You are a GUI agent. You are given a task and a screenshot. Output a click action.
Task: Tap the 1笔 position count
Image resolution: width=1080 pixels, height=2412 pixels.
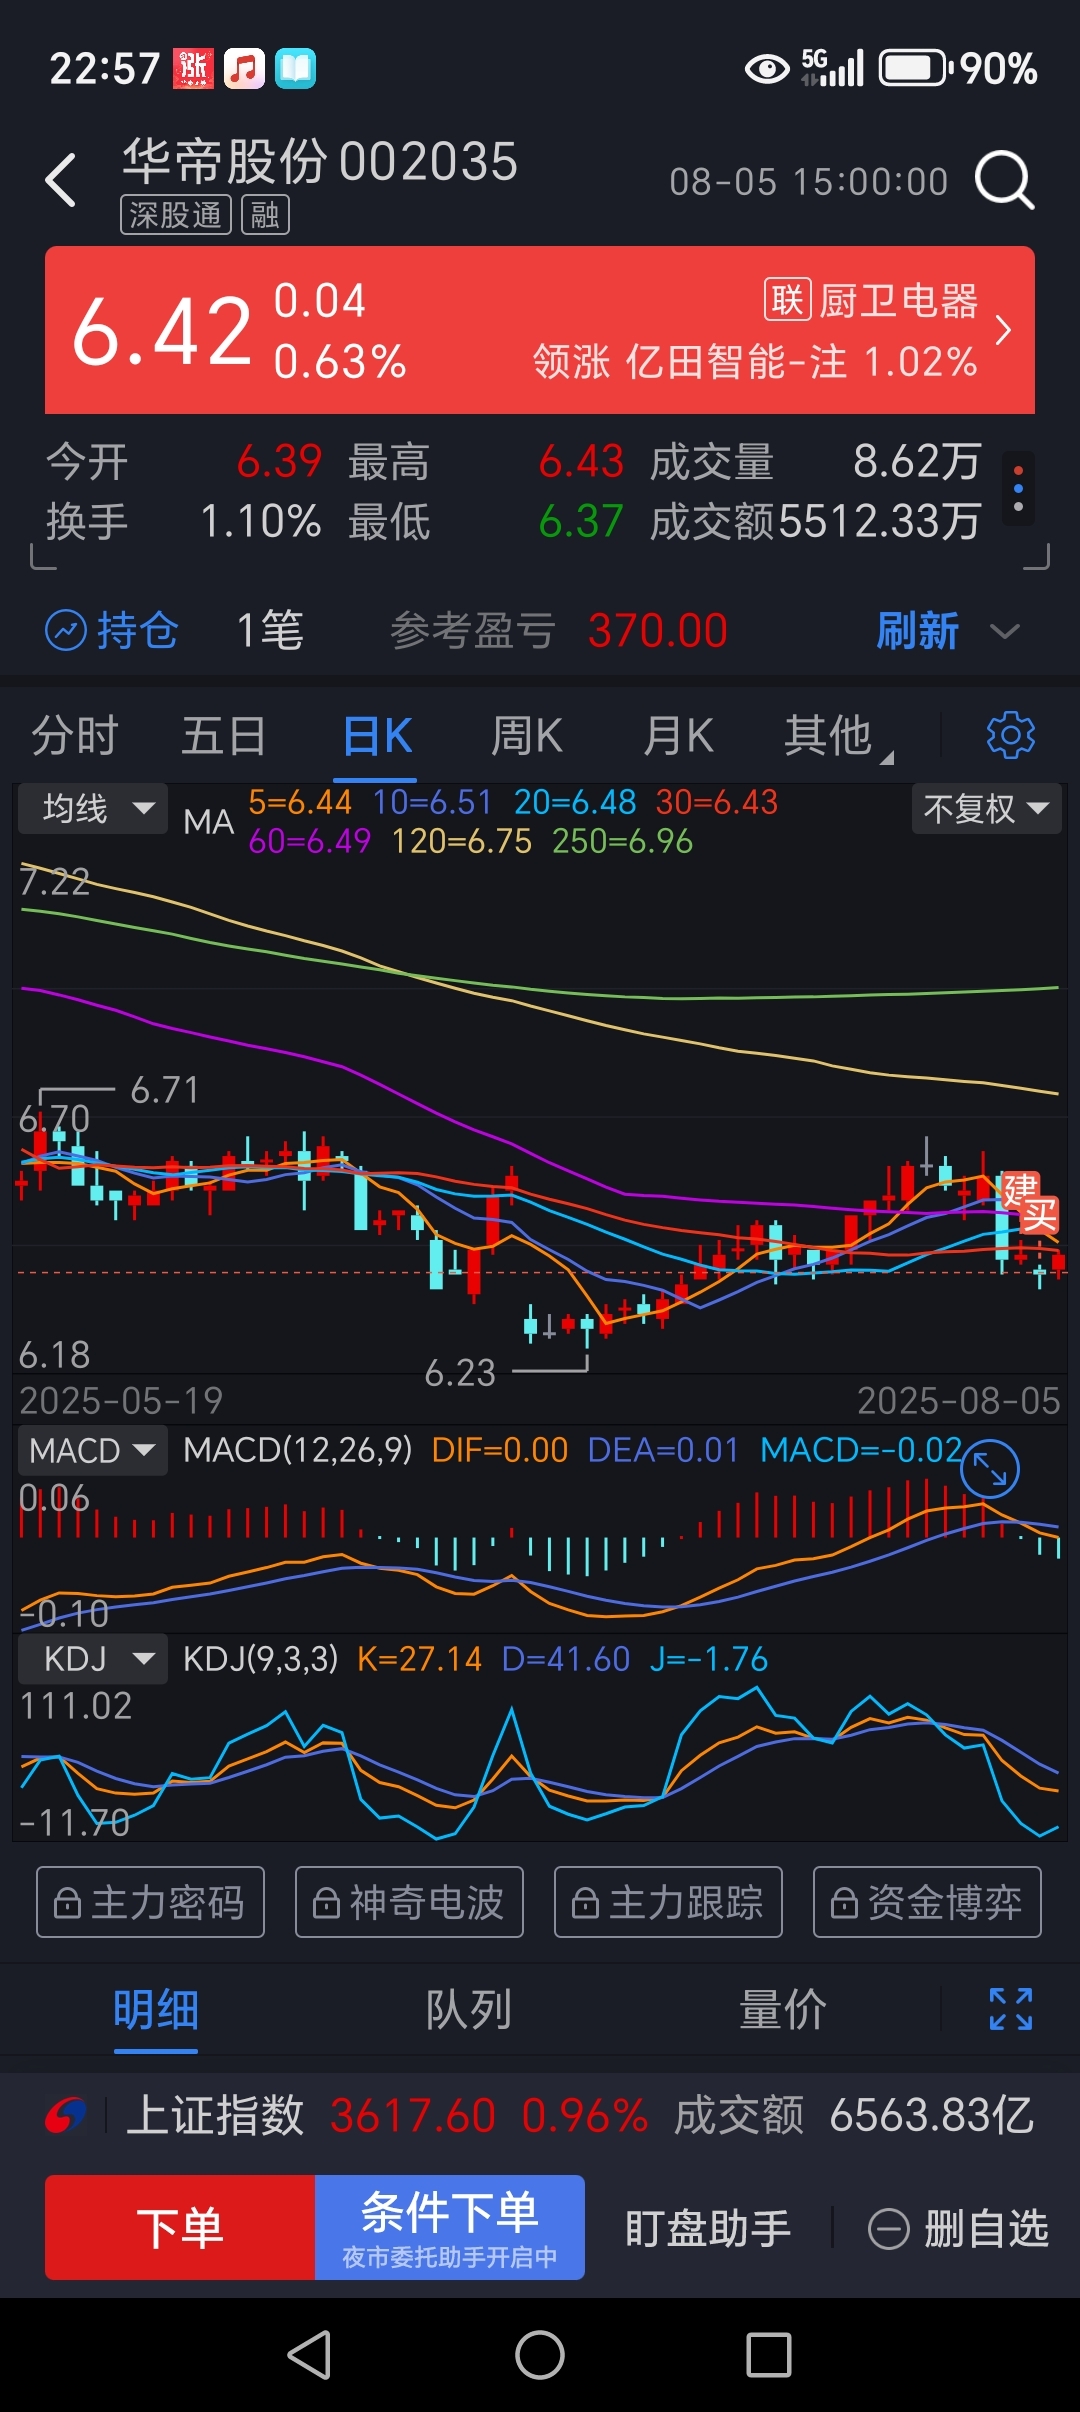pos(269,631)
